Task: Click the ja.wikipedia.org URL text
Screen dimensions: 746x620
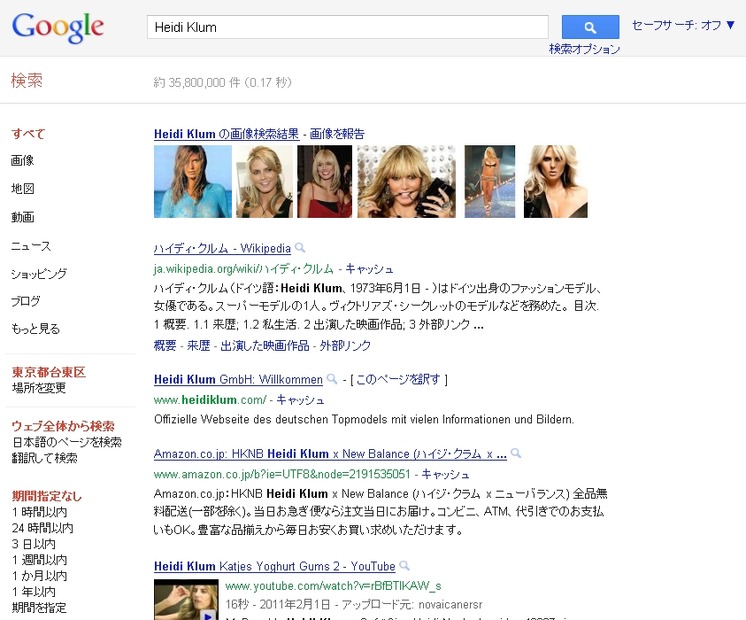Action: (x=244, y=269)
